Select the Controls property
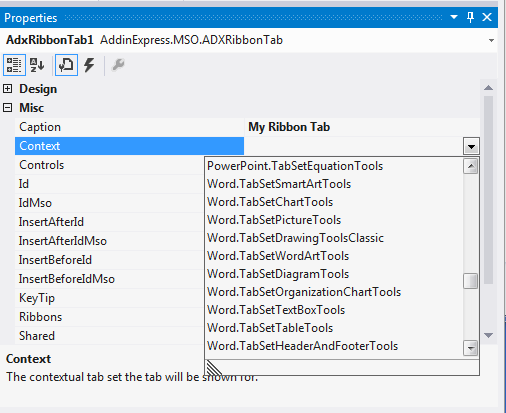 (x=110, y=165)
